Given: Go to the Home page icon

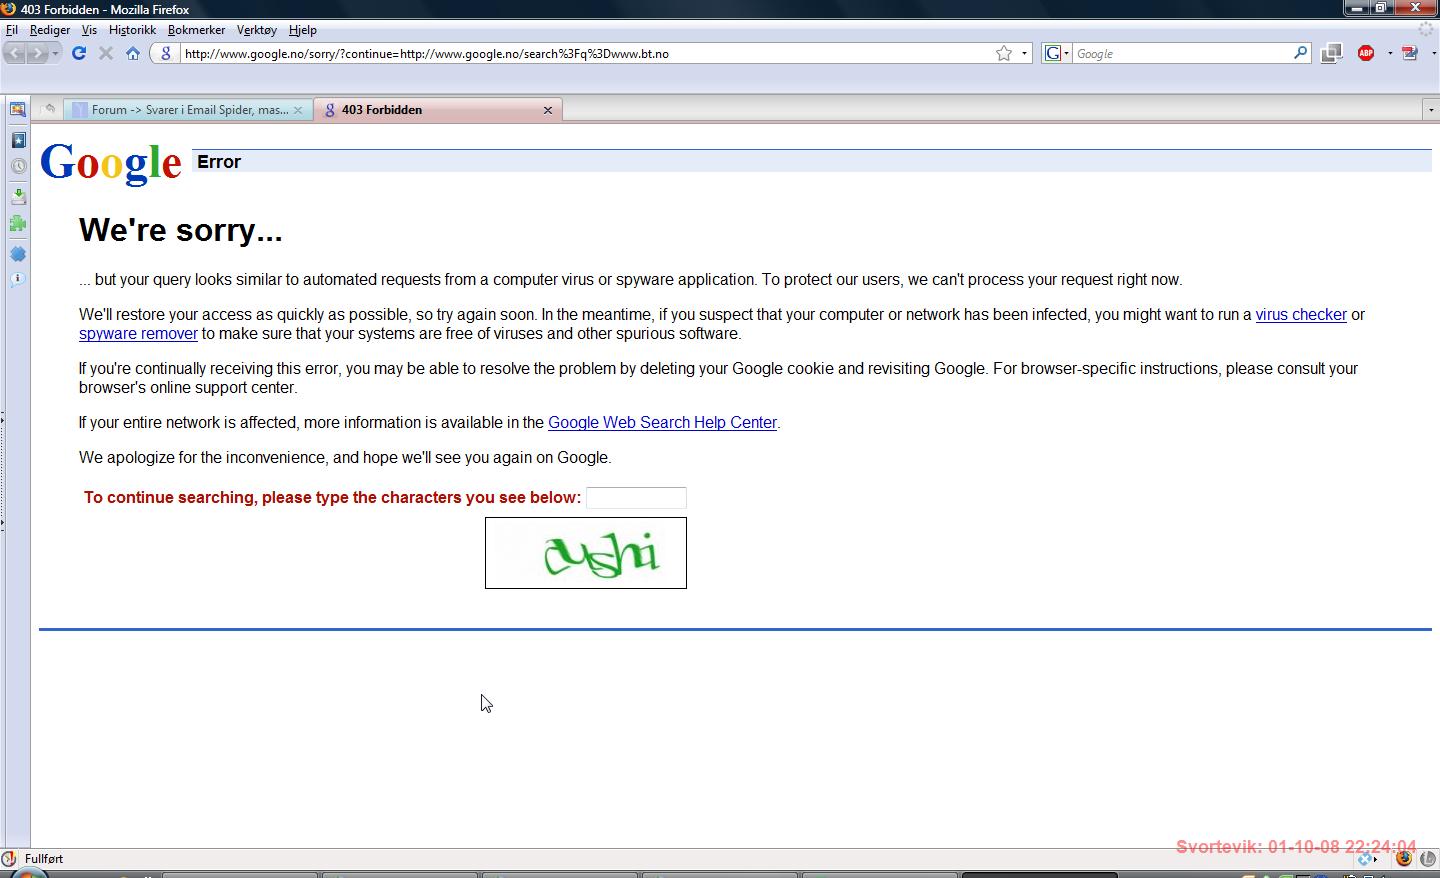Looking at the screenshot, I should coord(133,53).
